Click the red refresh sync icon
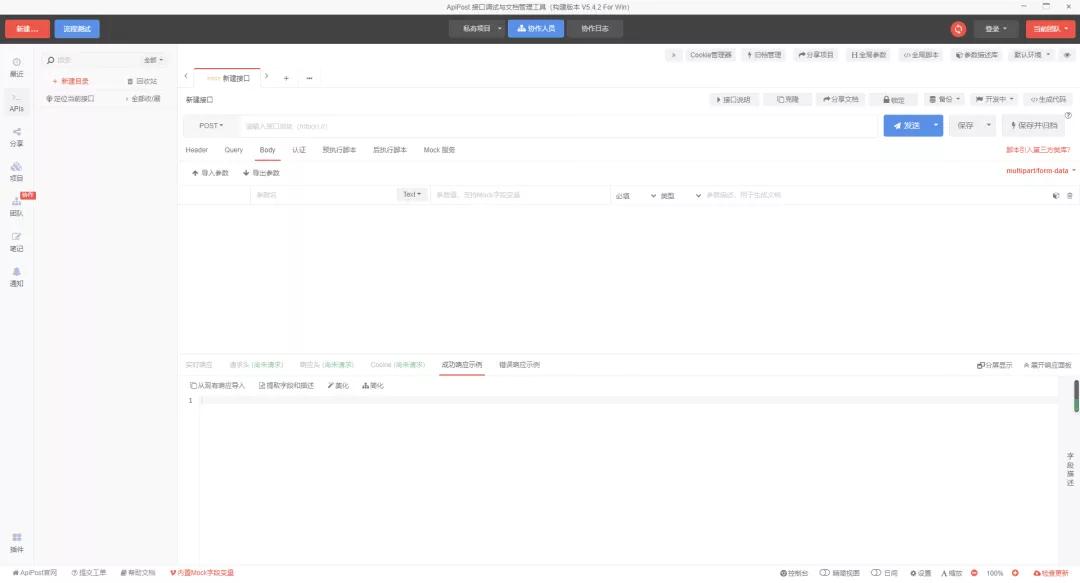Viewport: 1080px width, 583px height. [x=958, y=29]
